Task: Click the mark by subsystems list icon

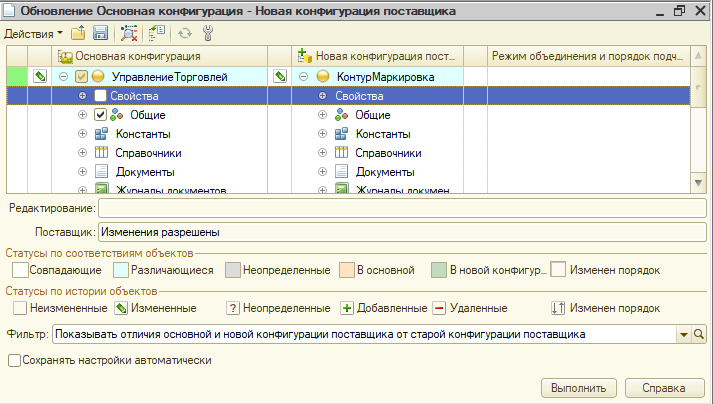Action: (157, 33)
